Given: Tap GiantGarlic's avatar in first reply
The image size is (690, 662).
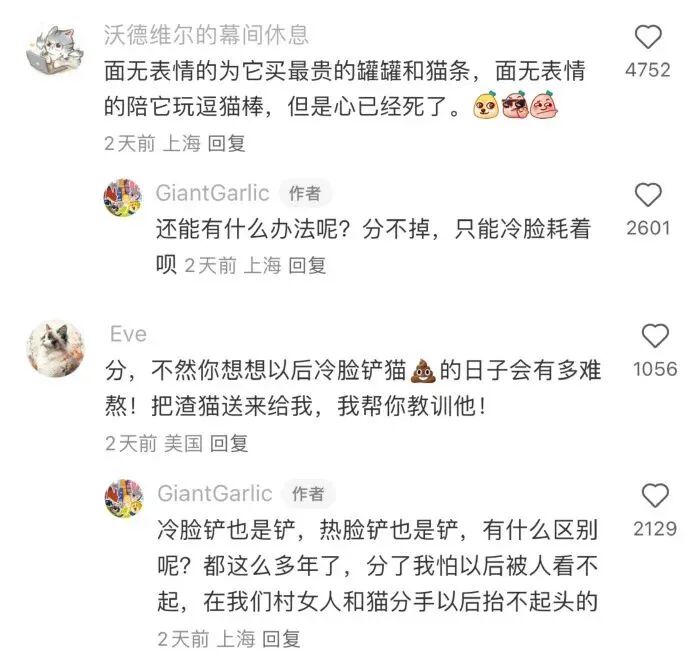Looking at the screenshot, I should (123, 197).
